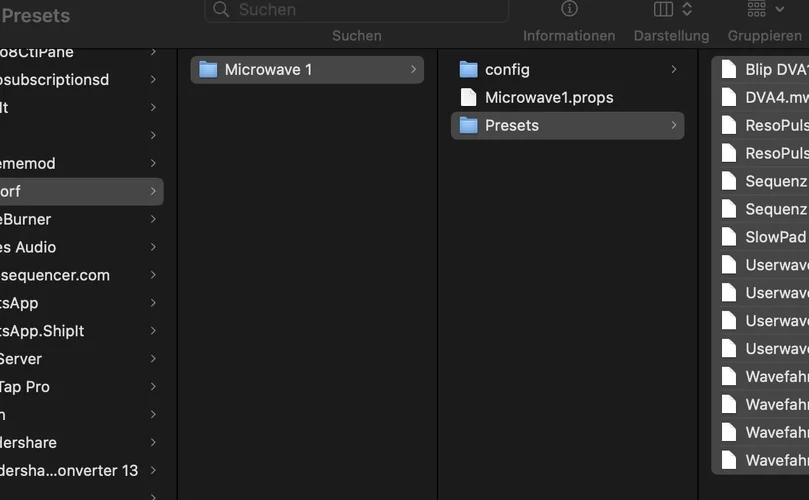Select the Microwave1.props file name
809x500 pixels.
(549, 98)
